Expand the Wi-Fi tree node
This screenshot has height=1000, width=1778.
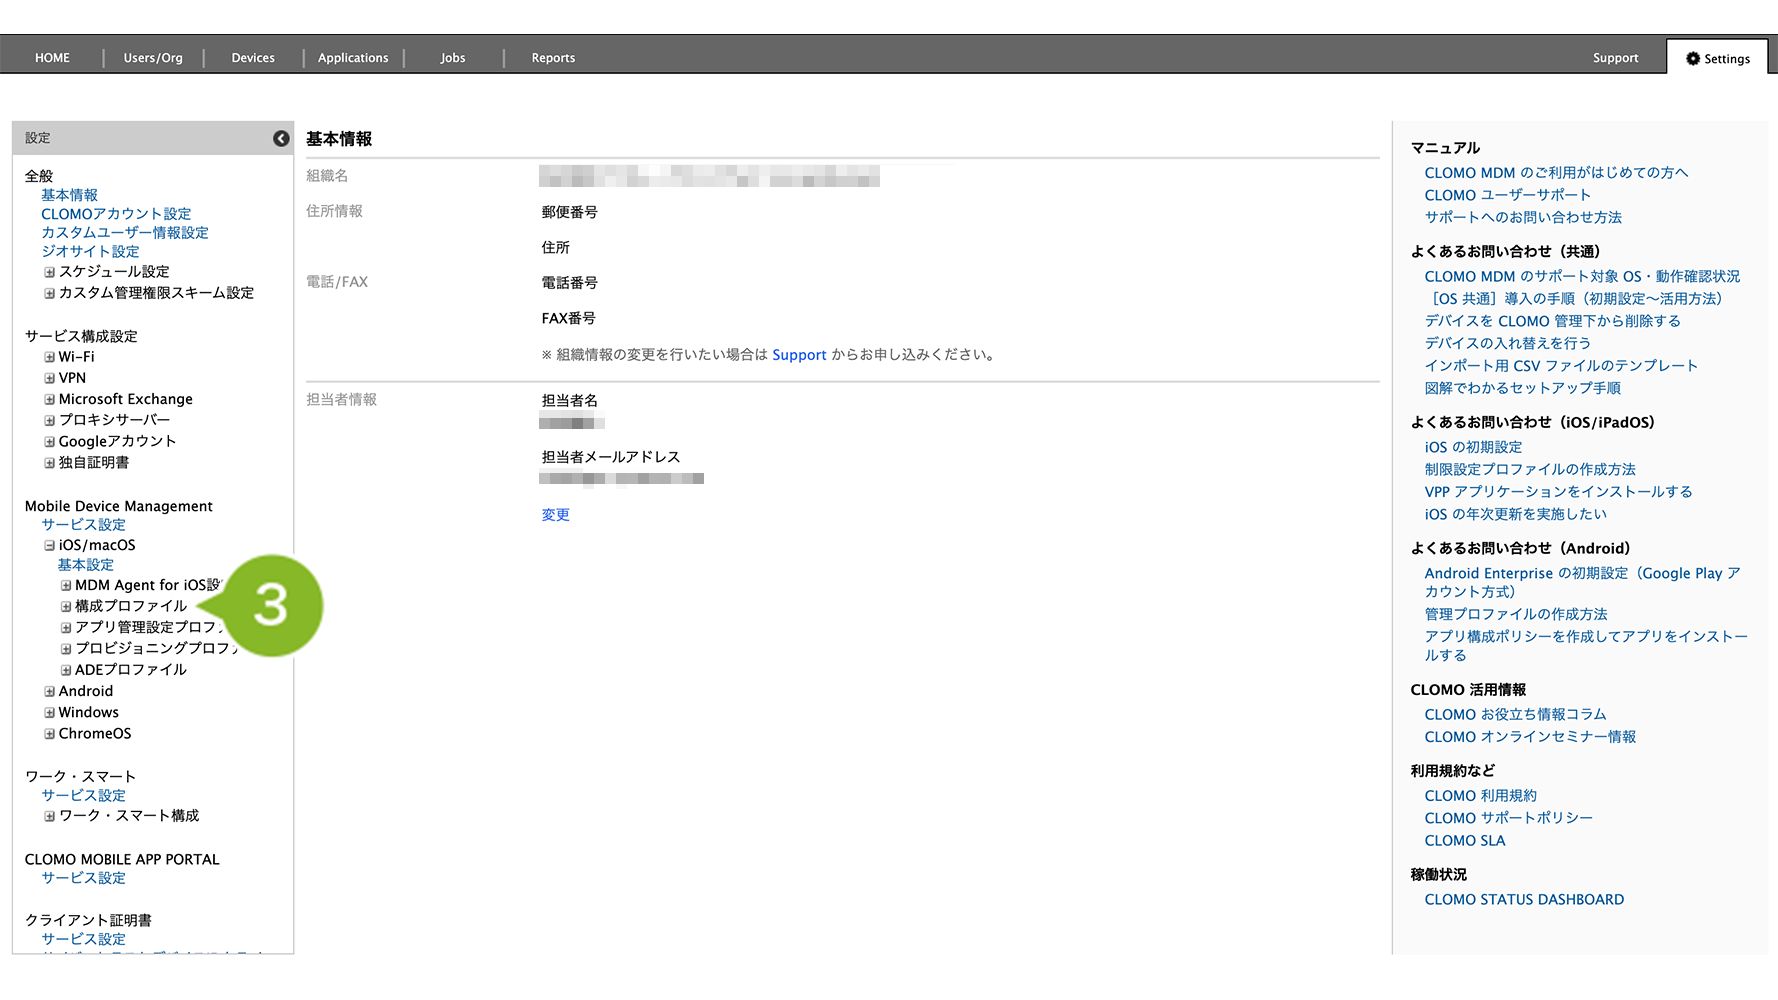(49, 357)
